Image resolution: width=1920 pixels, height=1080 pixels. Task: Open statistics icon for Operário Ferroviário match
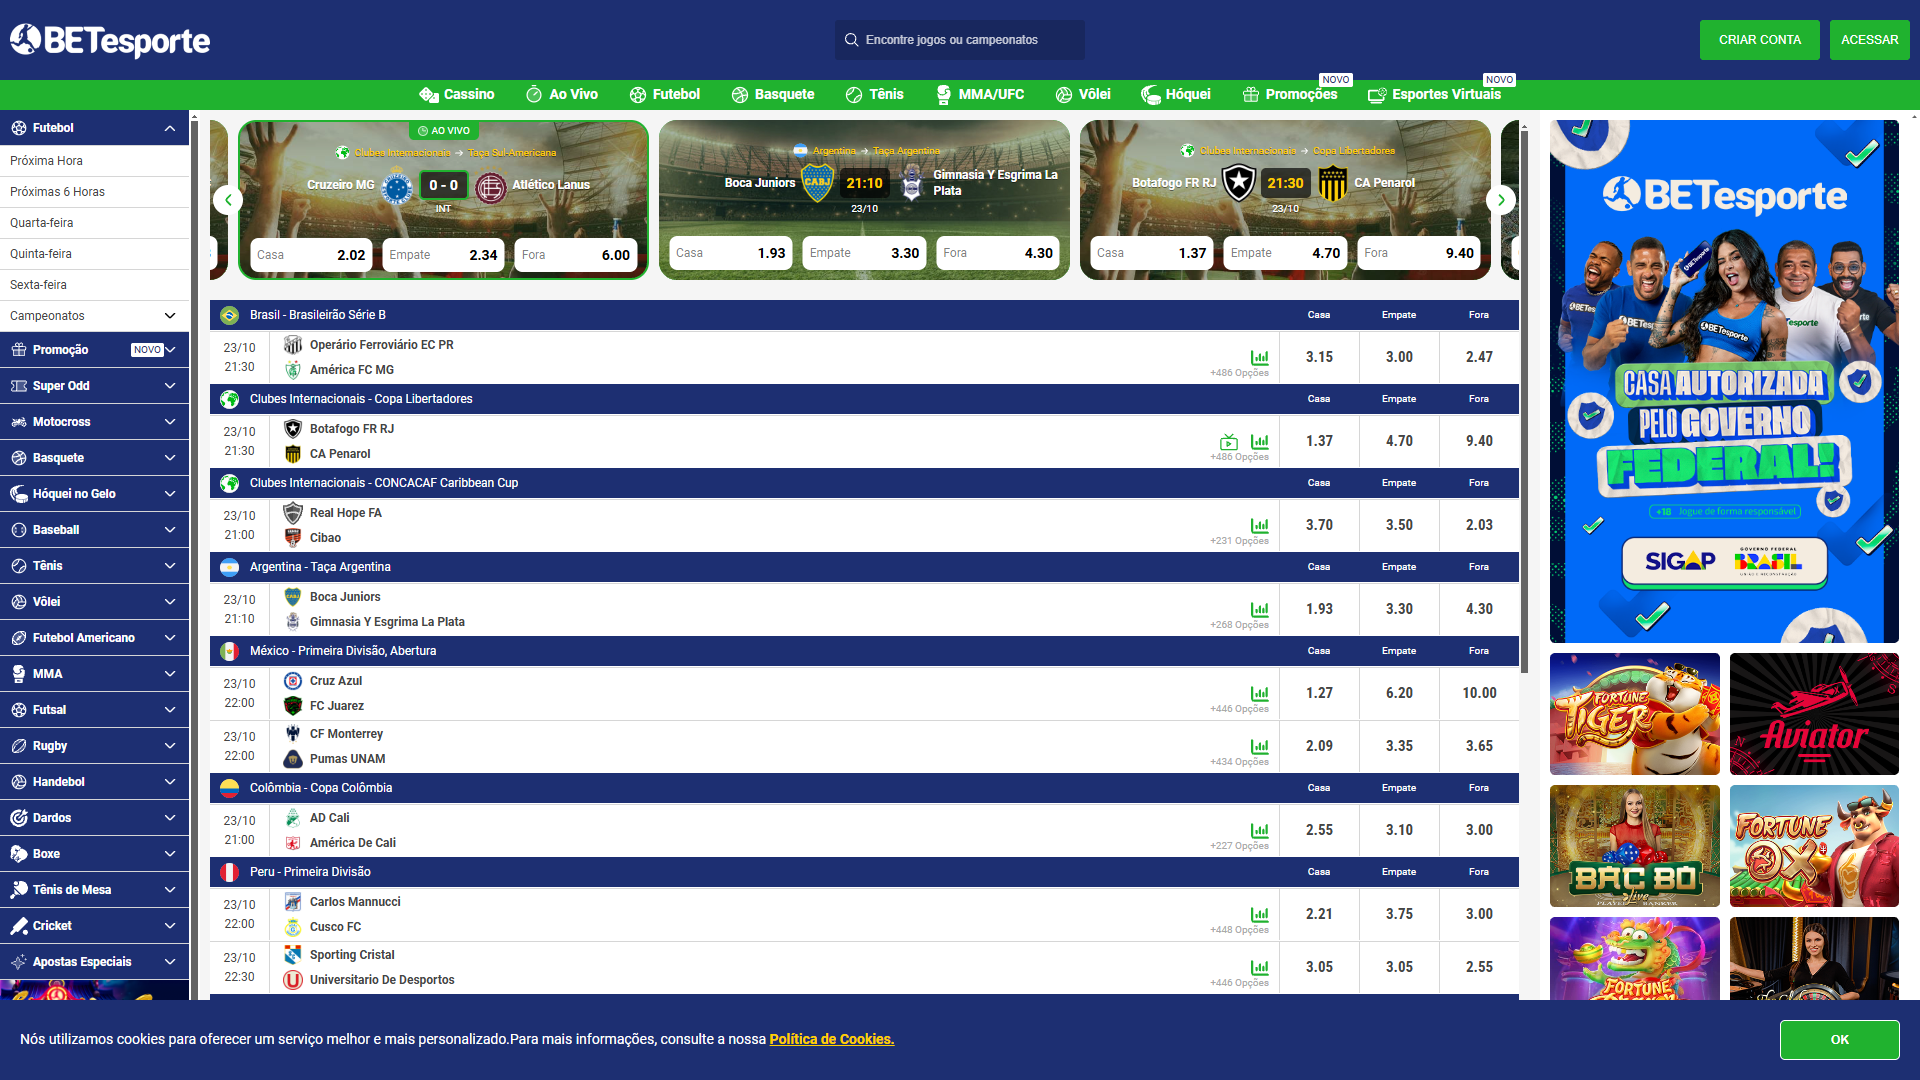pos(1260,357)
